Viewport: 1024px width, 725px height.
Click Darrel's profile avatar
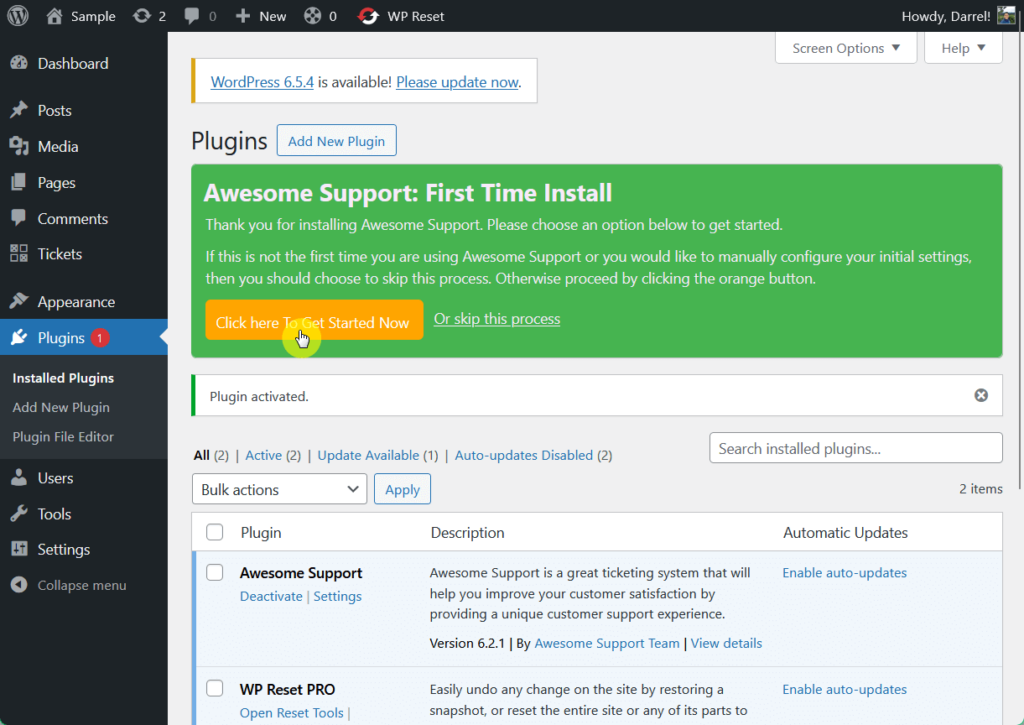(1006, 16)
